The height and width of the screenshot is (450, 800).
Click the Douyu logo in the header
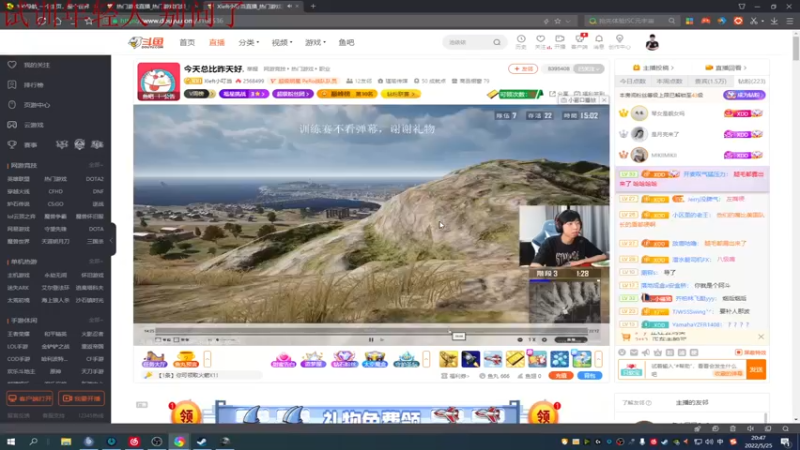[146, 43]
